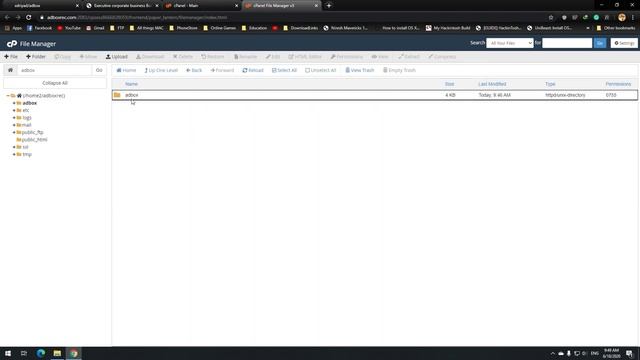Click the Rename toolbar button
This screenshot has height=360, width=640.
click(x=245, y=57)
